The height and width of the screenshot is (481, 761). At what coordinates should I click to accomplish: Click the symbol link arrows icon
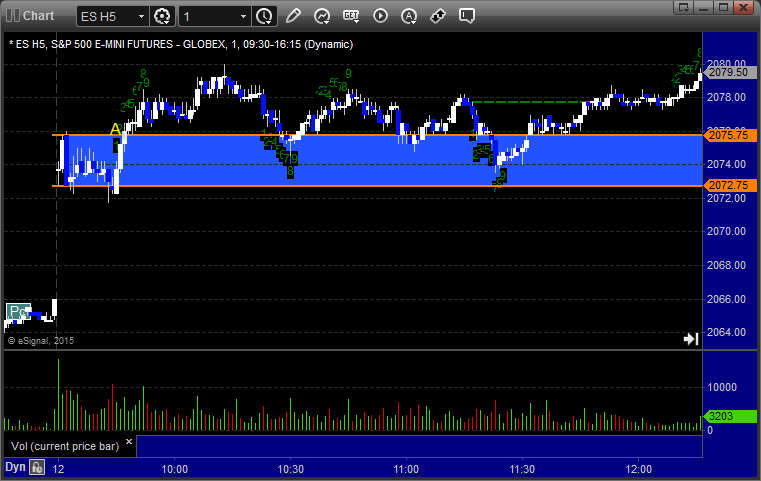tap(438, 16)
